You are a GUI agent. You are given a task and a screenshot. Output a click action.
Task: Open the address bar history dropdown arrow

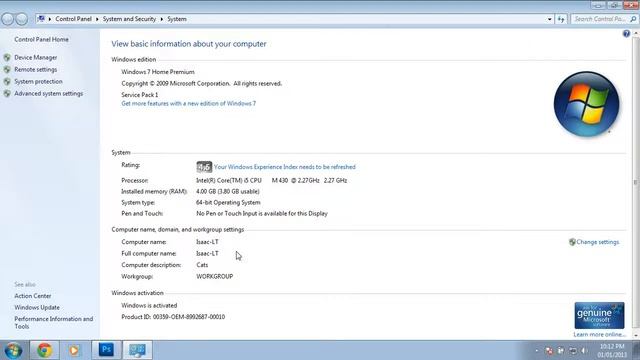549,19
